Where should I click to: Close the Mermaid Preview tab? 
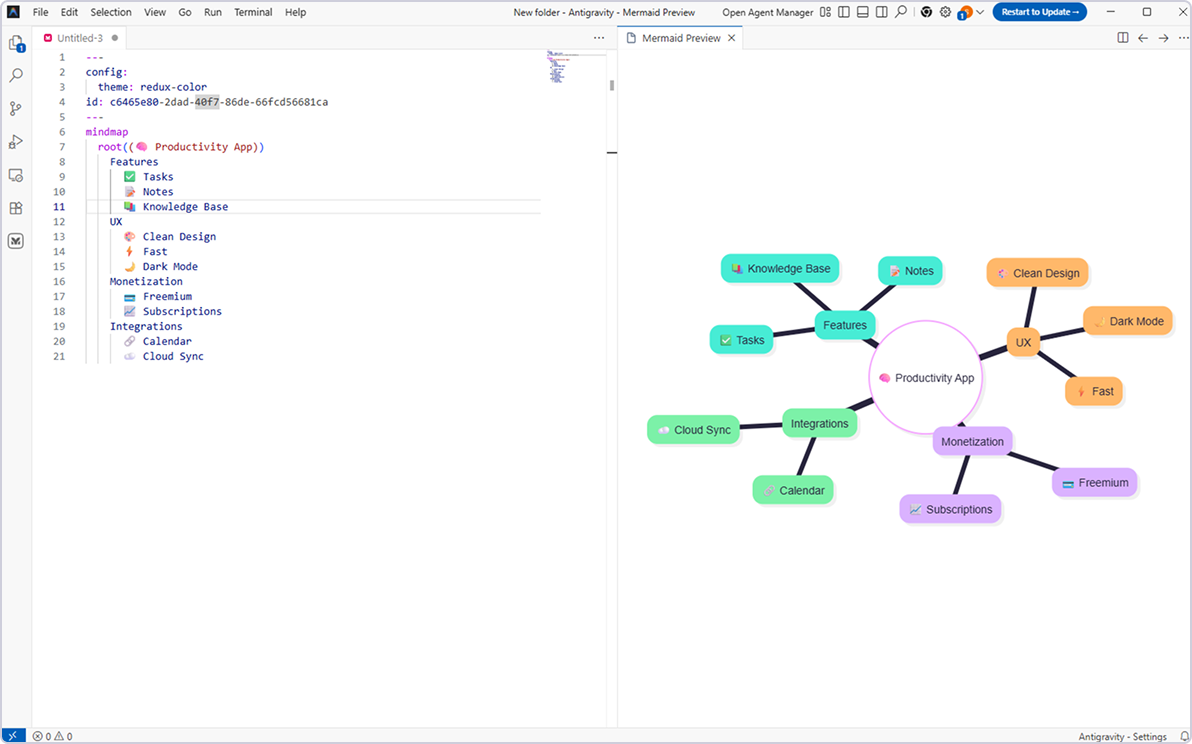[x=731, y=38]
